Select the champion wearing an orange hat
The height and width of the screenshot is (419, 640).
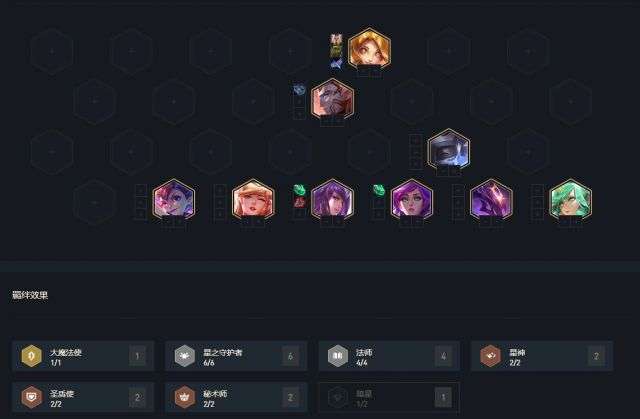coord(253,200)
